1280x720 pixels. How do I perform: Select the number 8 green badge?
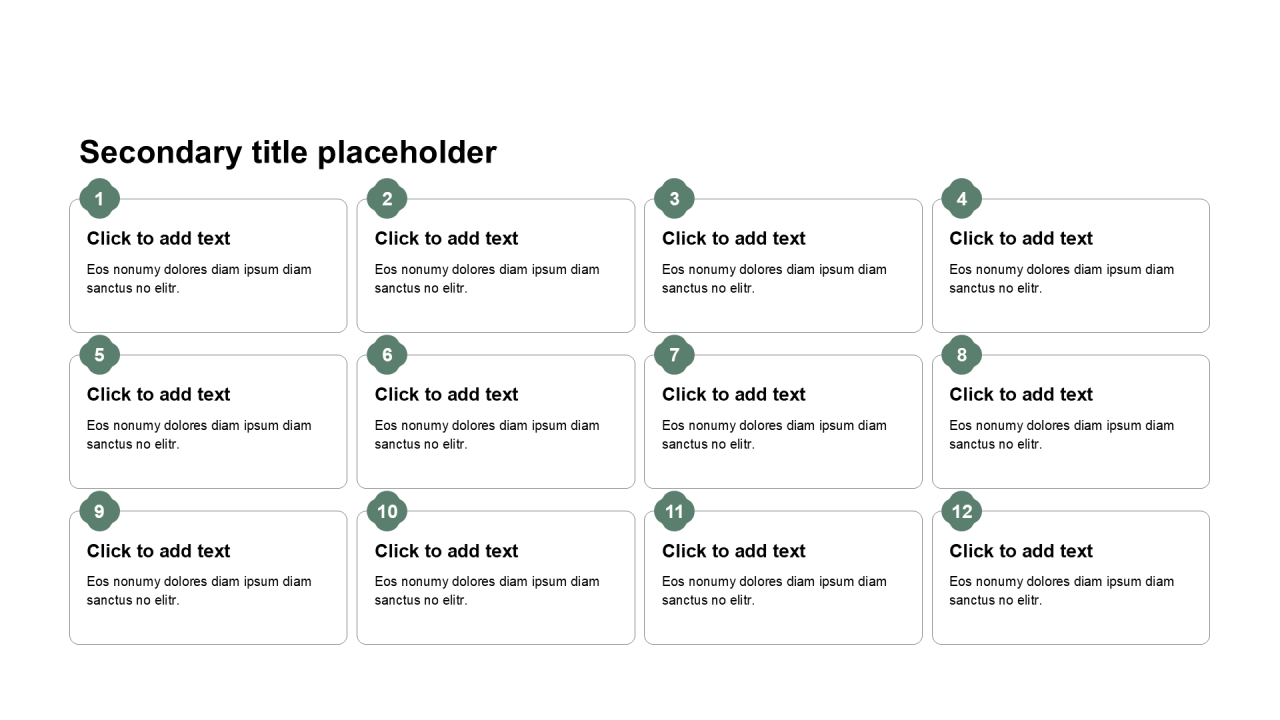coord(962,355)
